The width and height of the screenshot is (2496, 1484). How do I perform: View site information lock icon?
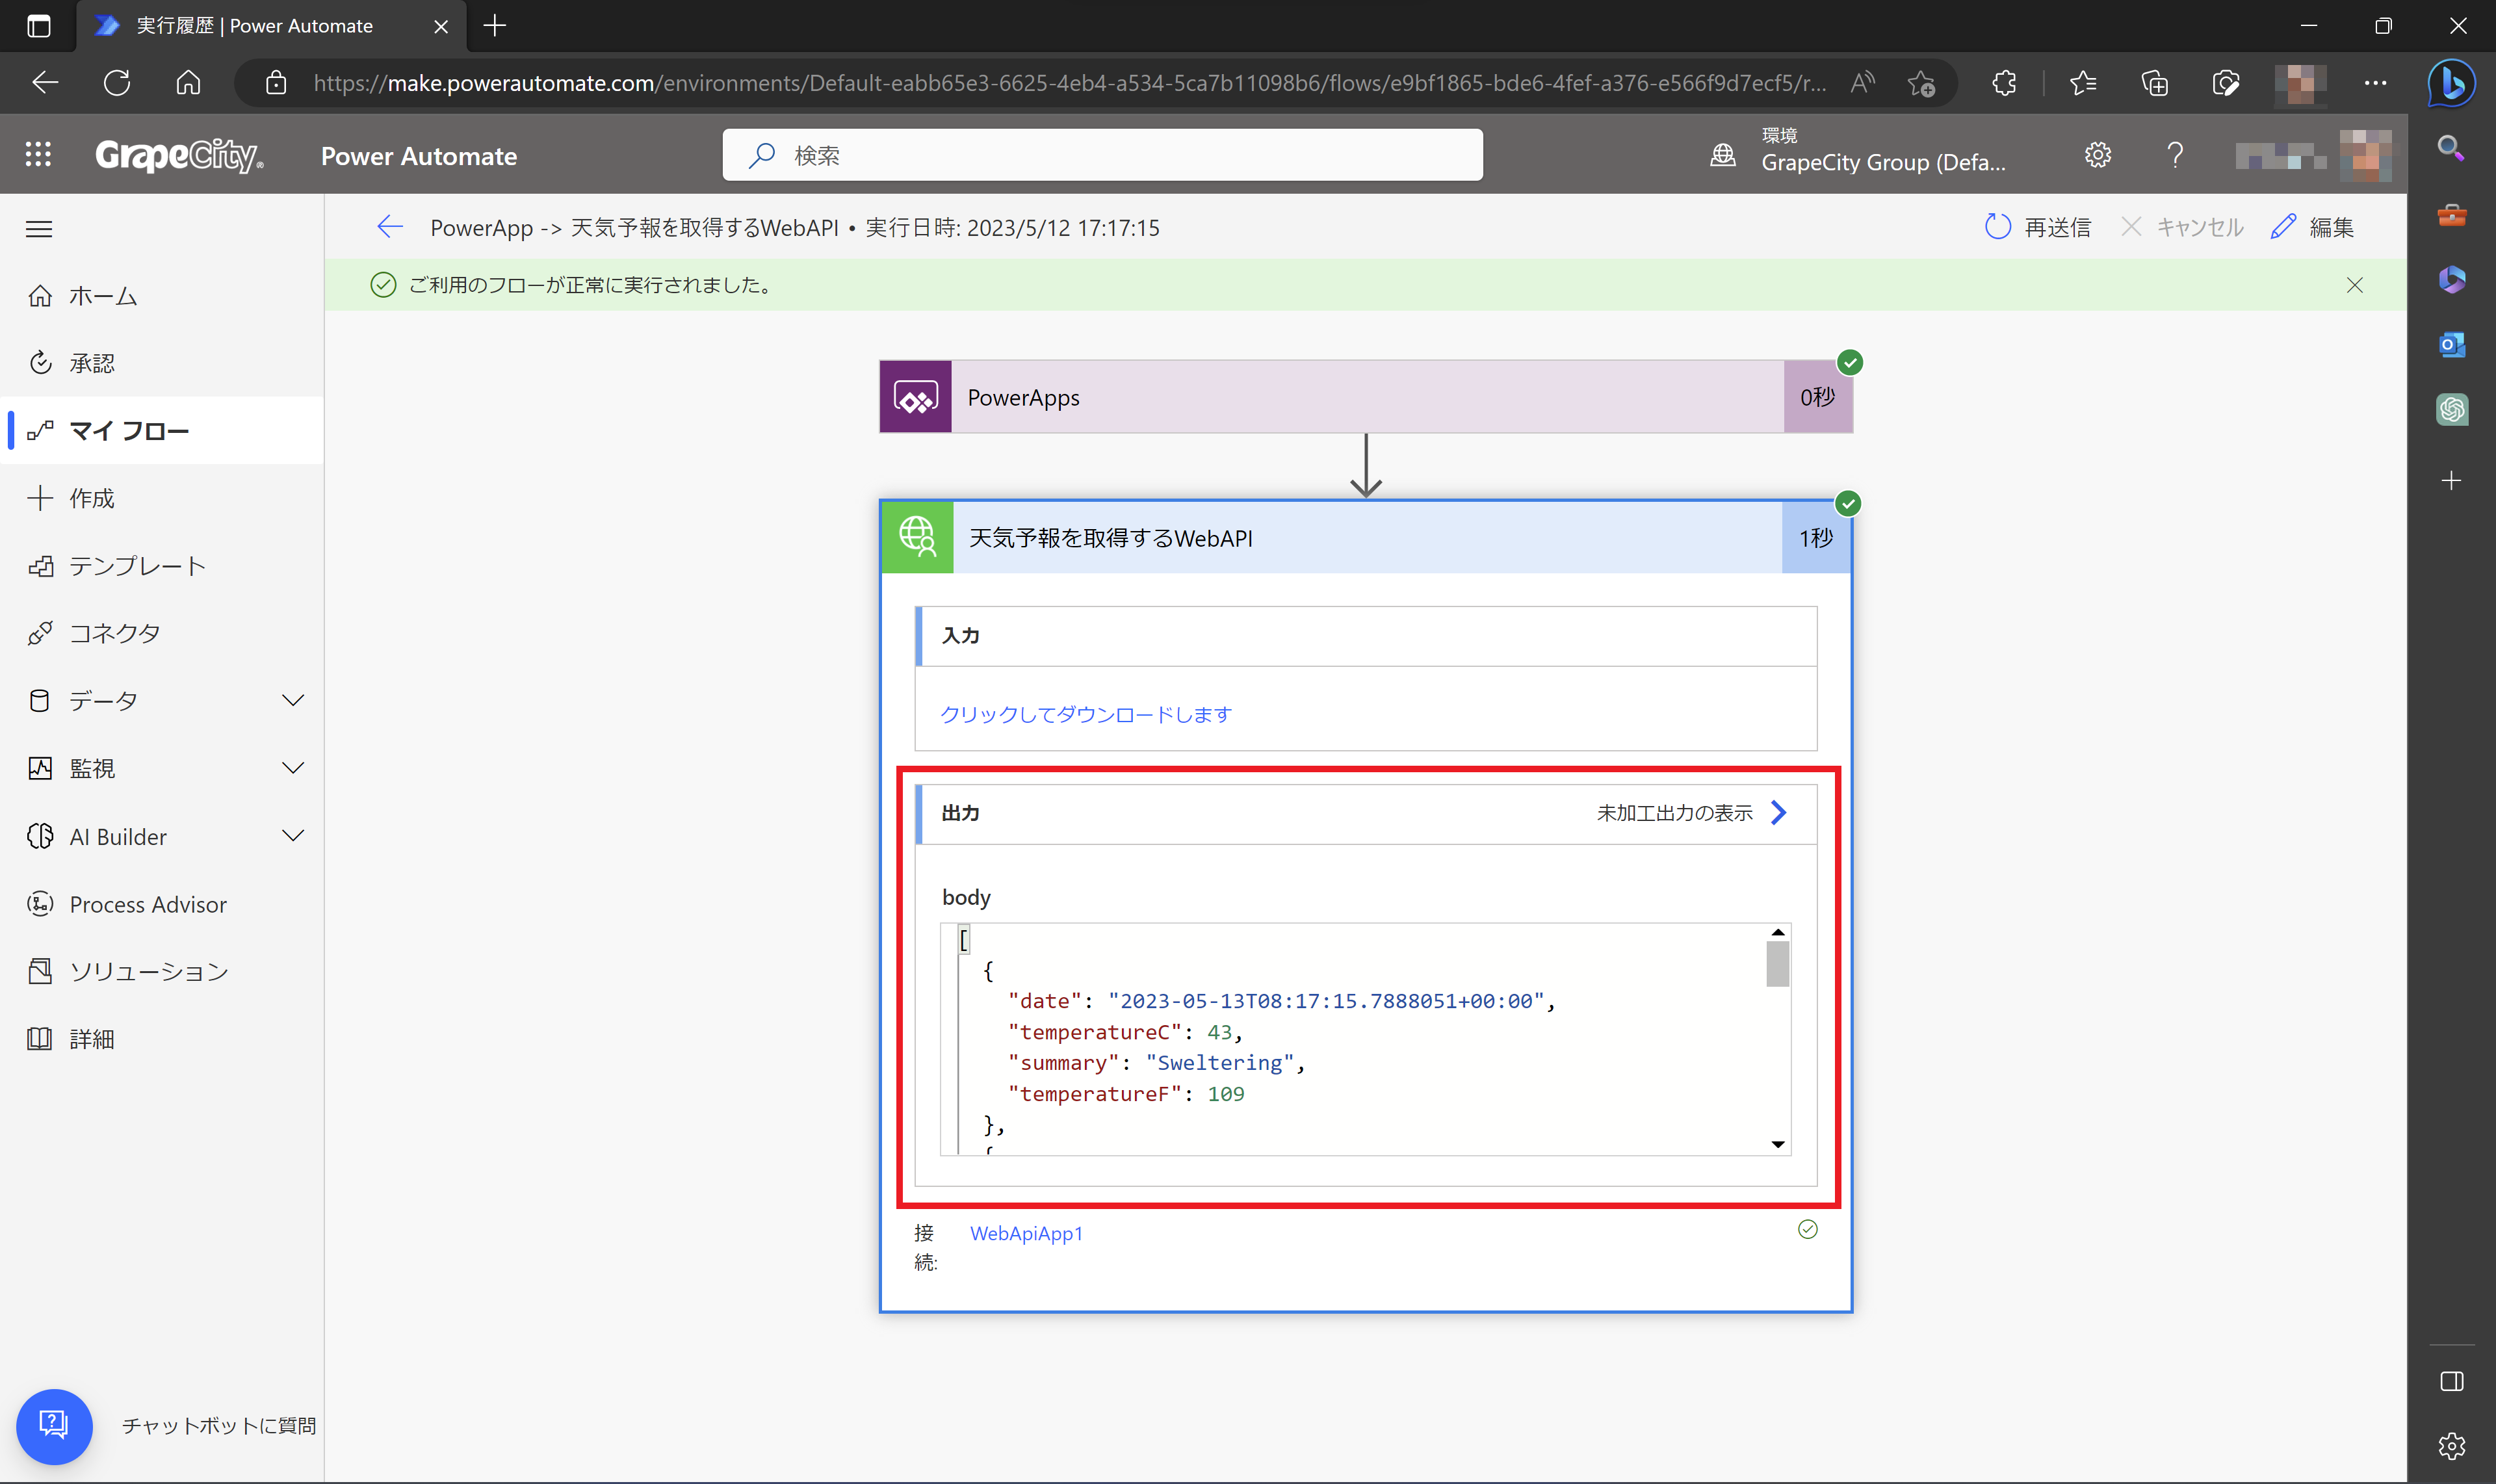(276, 82)
